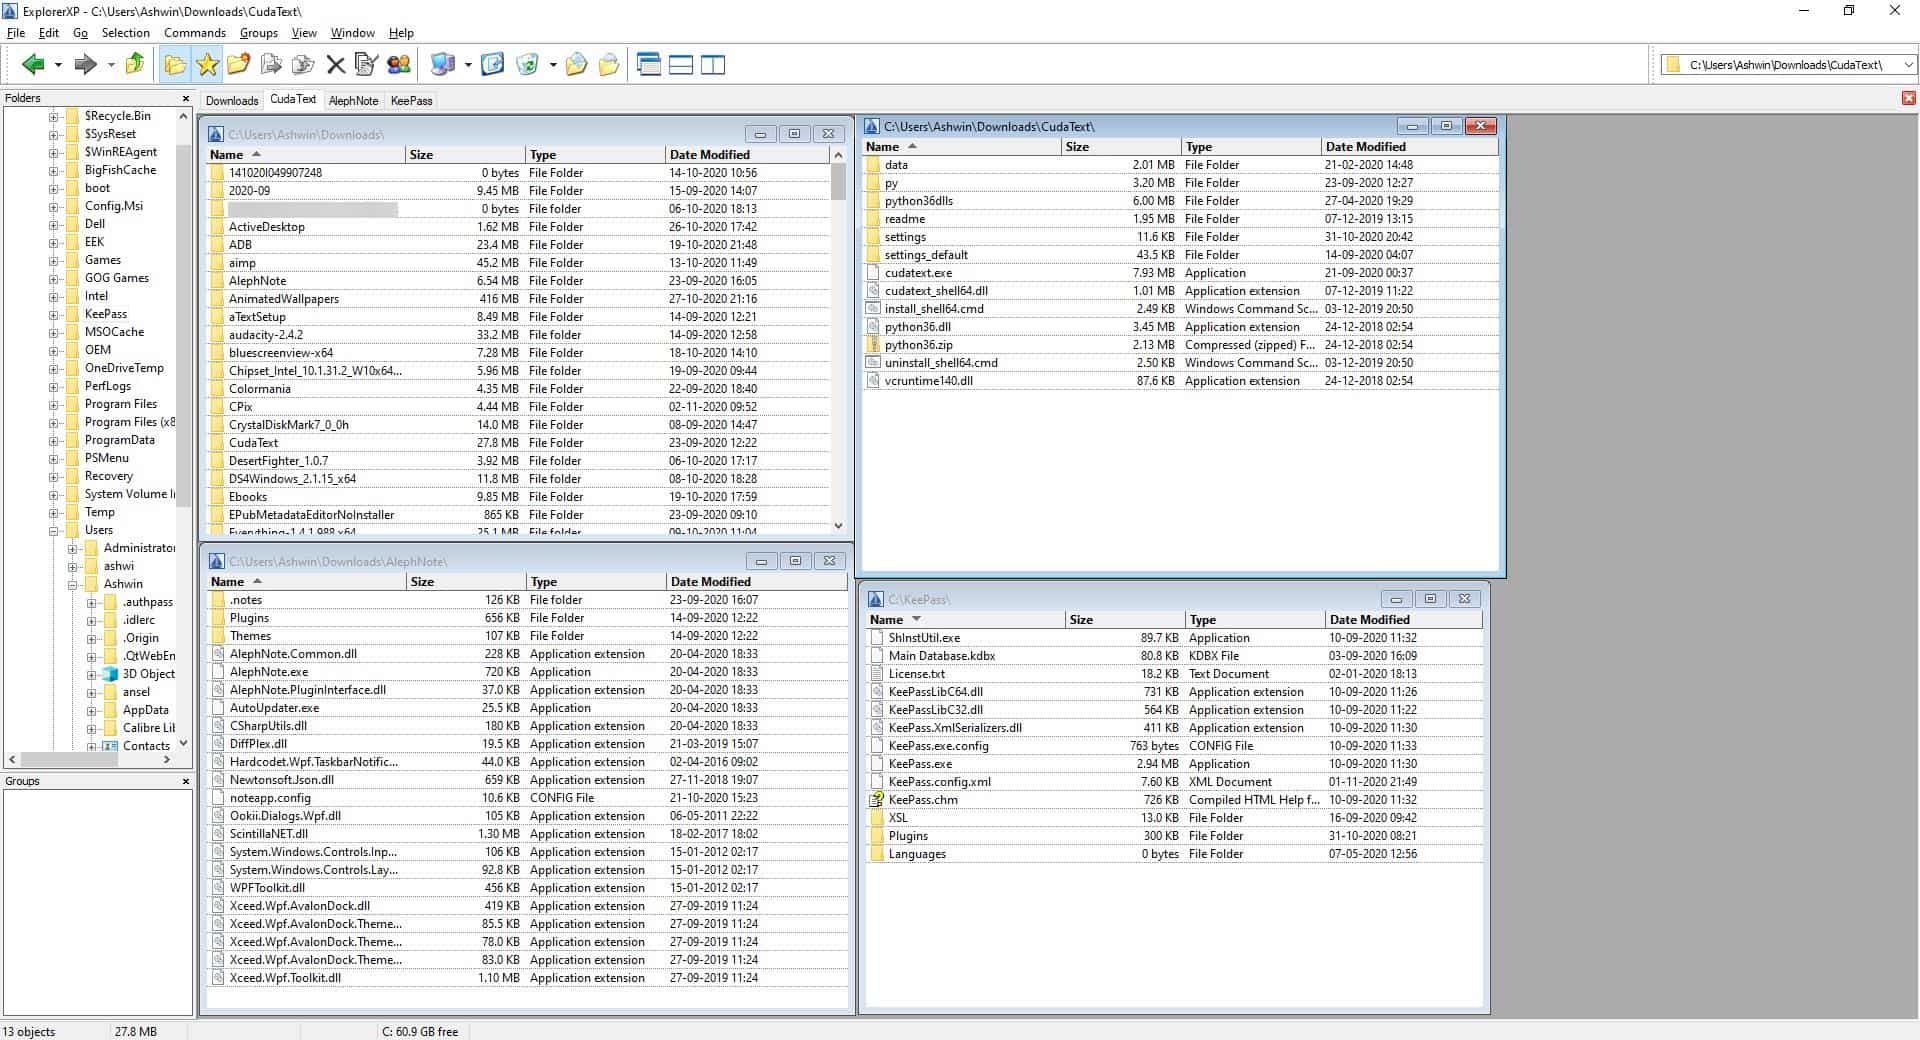Viewport: 1920px width, 1040px height.
Task: Open the Recycle Bin dropdown arrow
Action: 553,65
